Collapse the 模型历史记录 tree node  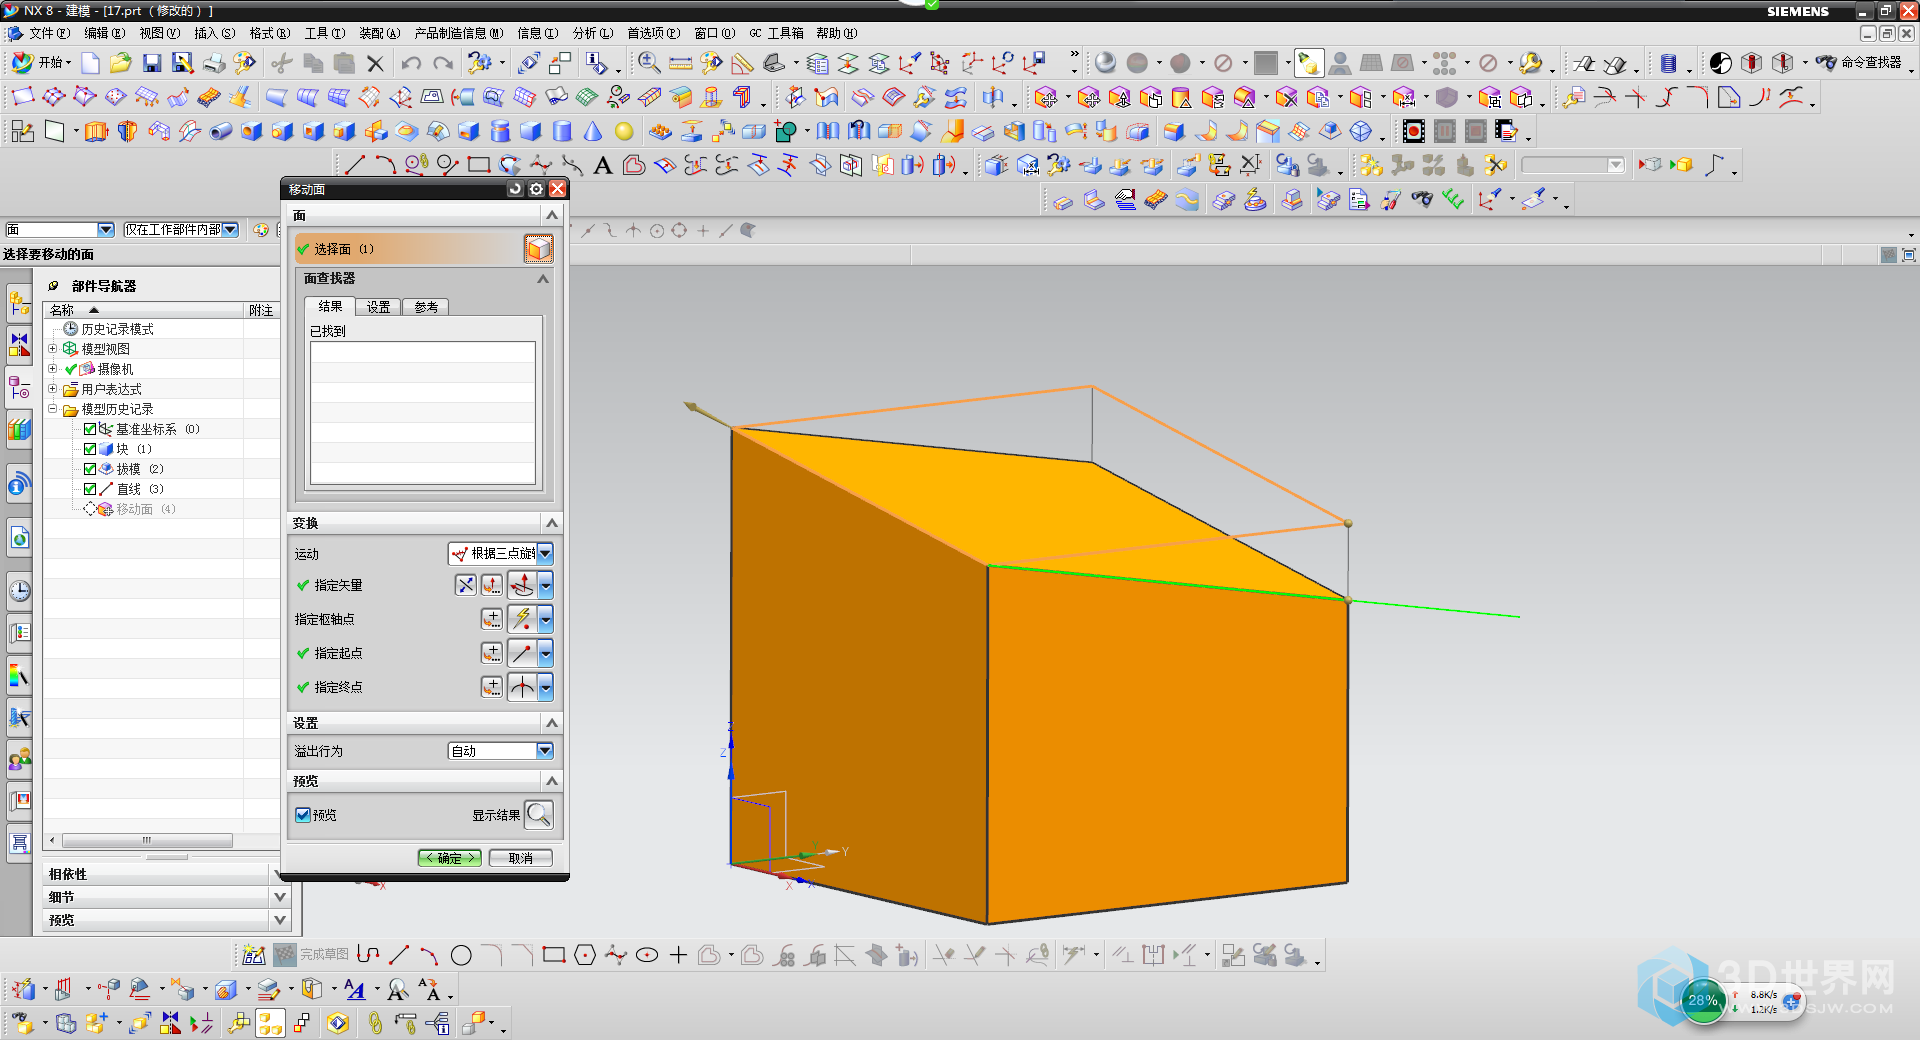click(53, 409)
